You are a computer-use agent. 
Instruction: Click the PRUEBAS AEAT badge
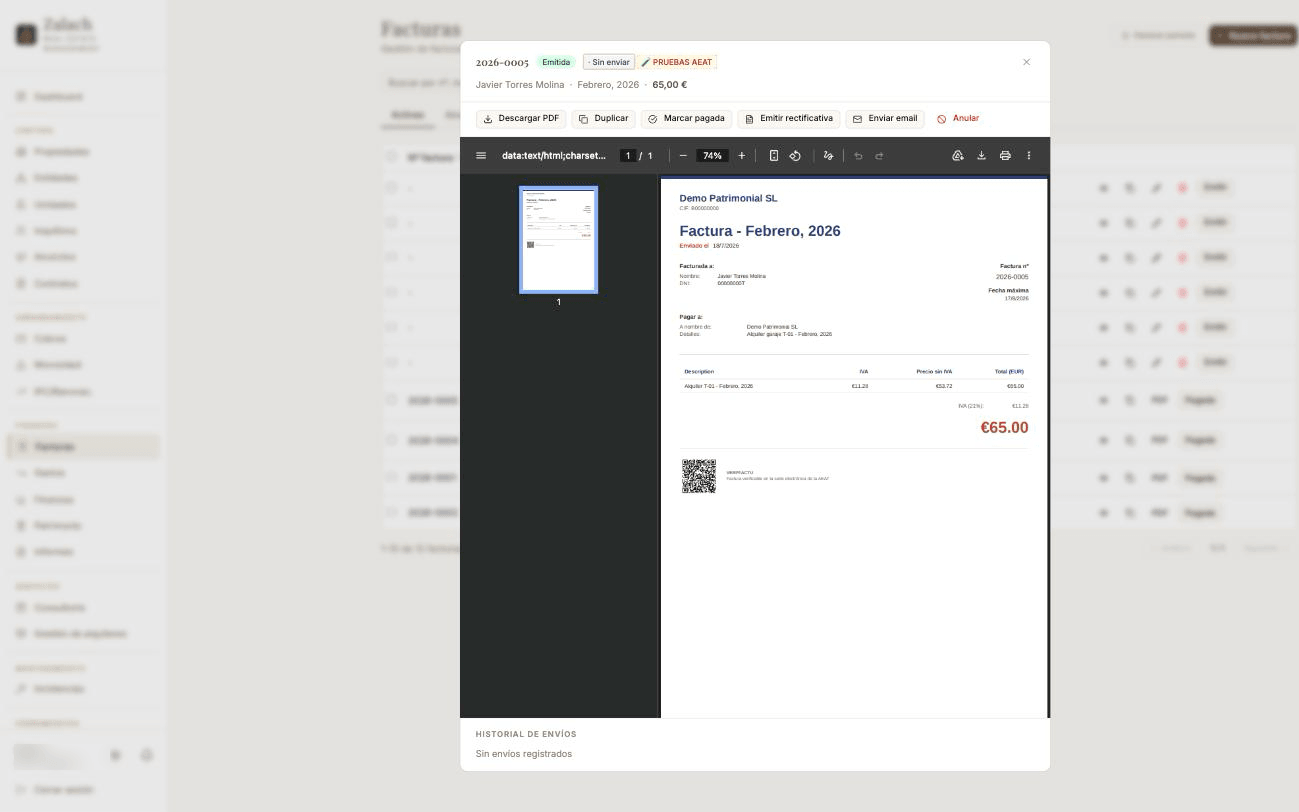(x=678, y=62)
